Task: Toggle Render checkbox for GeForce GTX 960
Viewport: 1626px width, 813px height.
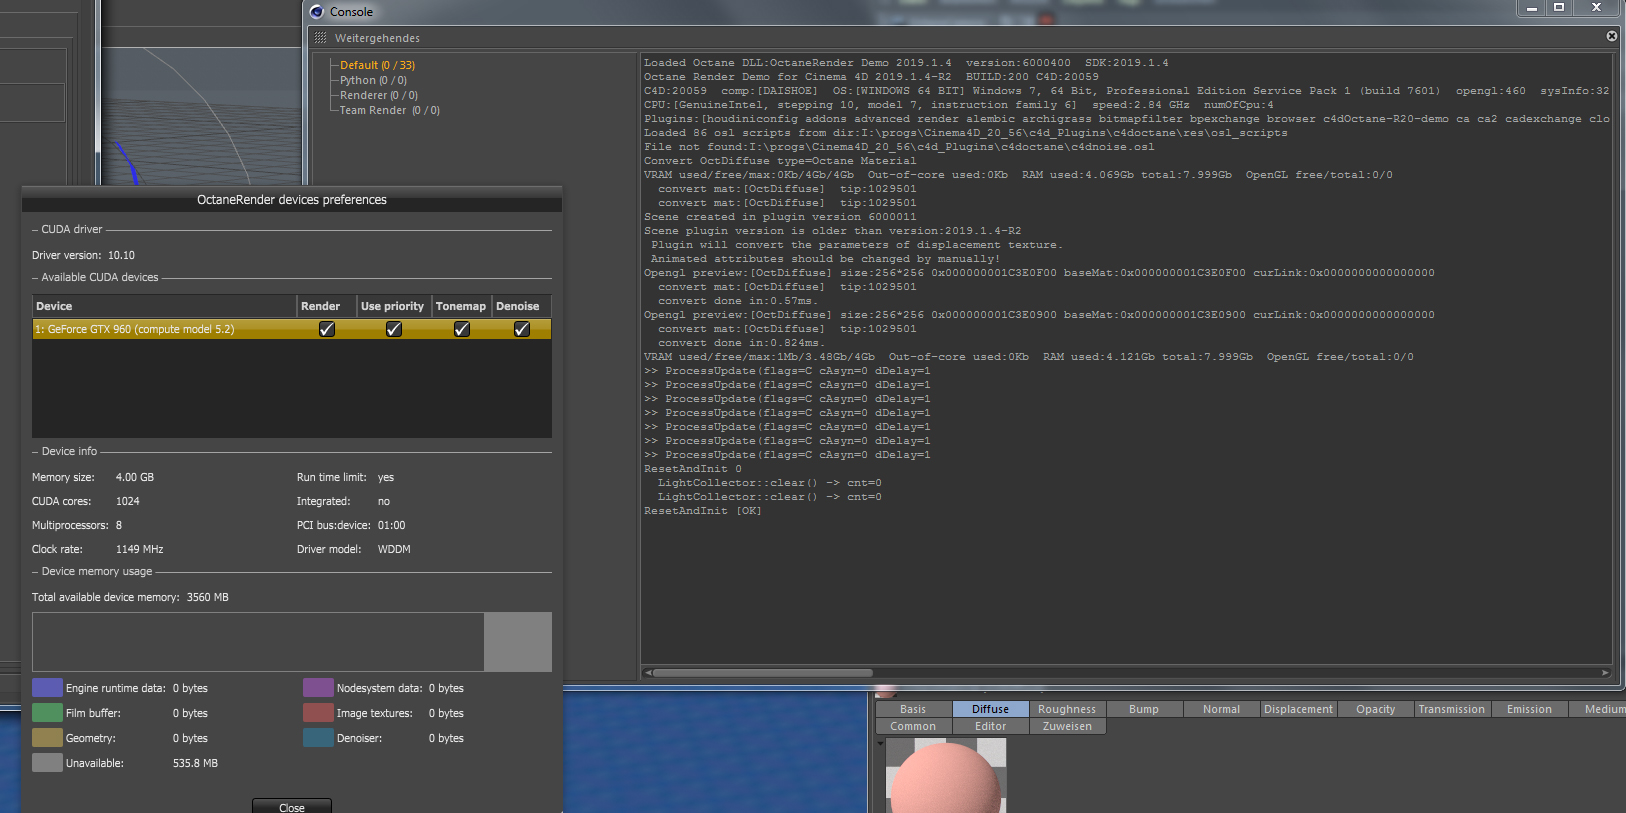Action: 327,329
